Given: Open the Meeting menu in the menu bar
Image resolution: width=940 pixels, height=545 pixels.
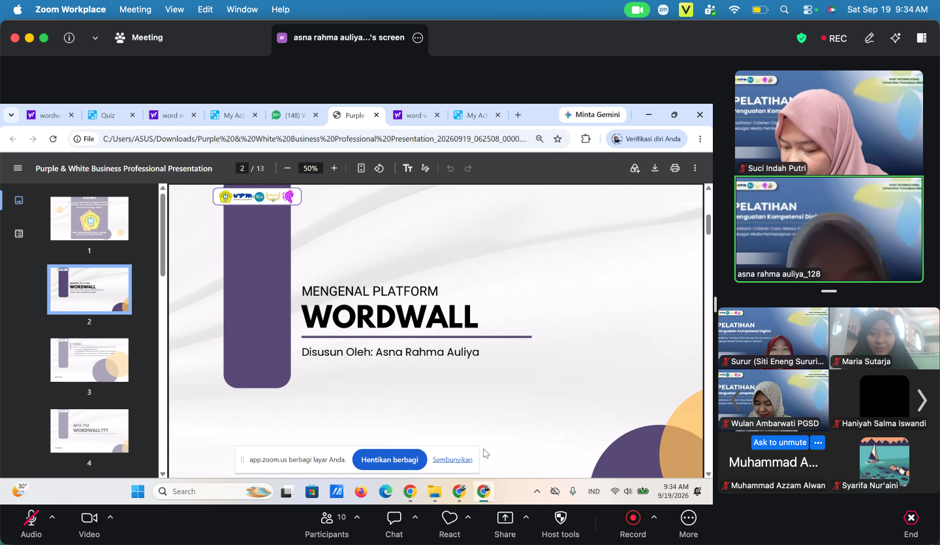Looking at the screenshot, I should point(135,10).
